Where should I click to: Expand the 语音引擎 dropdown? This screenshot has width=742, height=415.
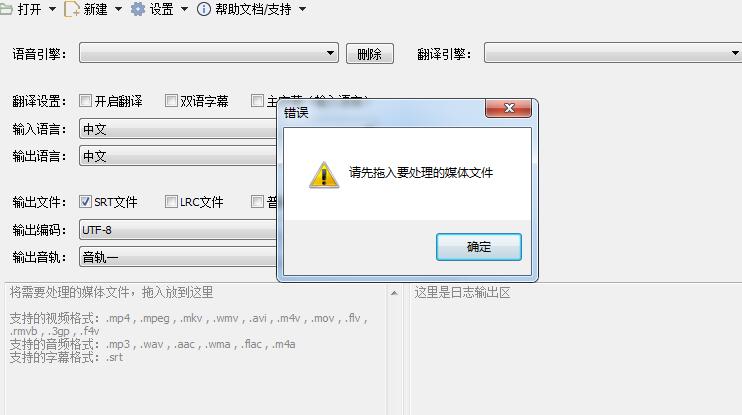point(209,53)
